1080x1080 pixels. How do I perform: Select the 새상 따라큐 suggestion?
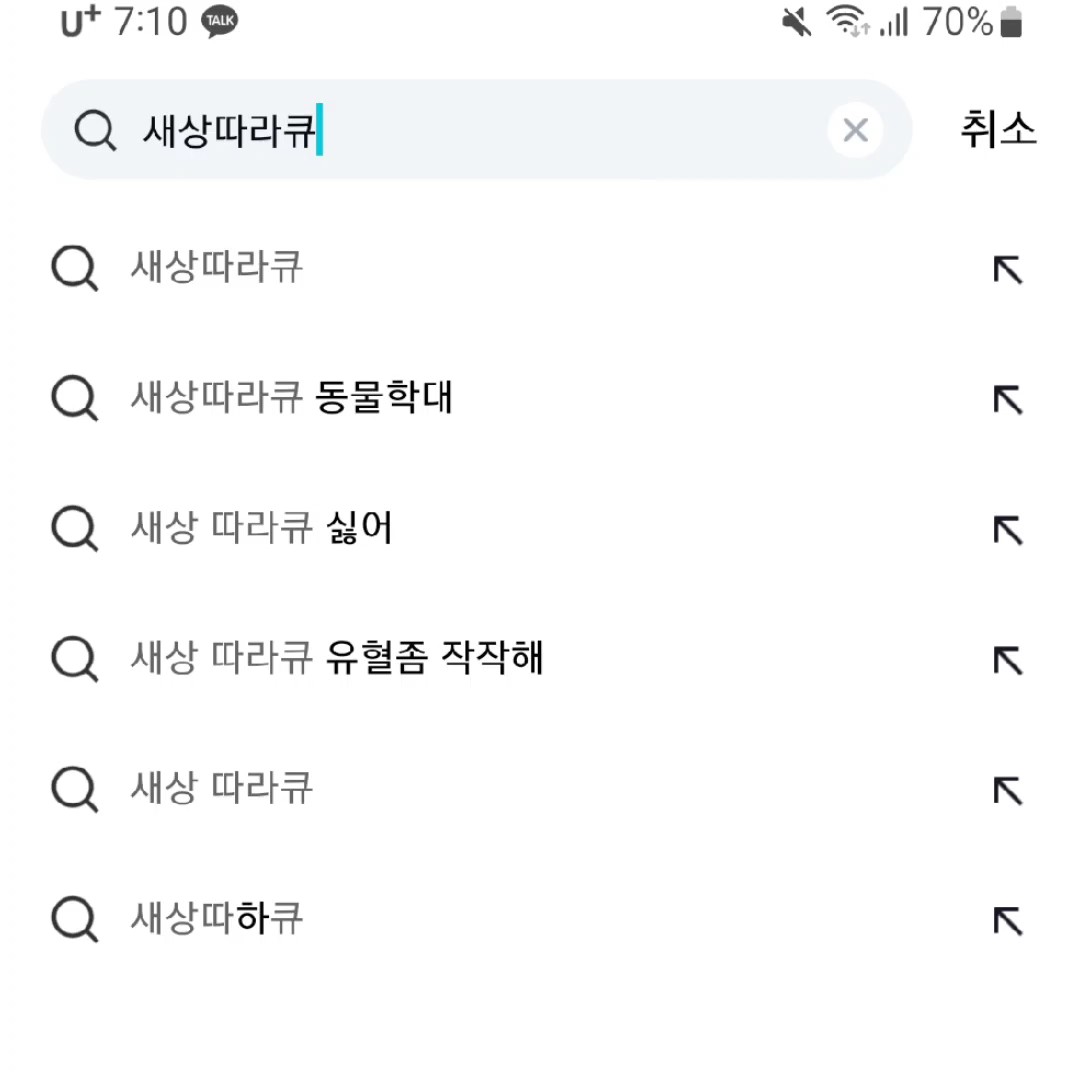pos(220,788)
